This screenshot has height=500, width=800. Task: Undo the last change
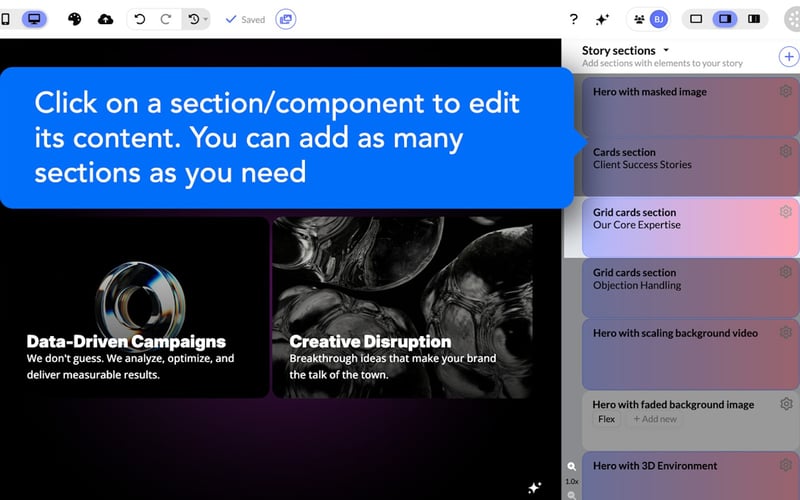tap(140, 19)
